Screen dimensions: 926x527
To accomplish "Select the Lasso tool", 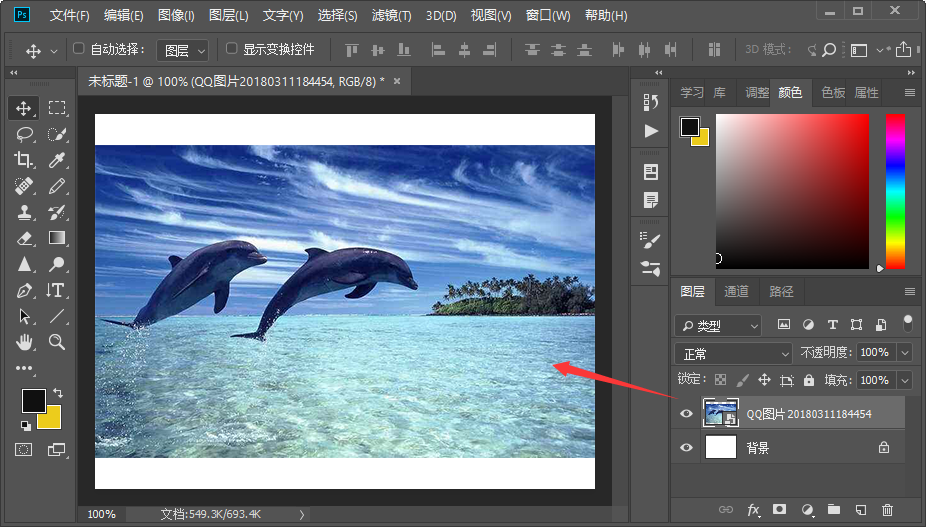I will point(24,134).
